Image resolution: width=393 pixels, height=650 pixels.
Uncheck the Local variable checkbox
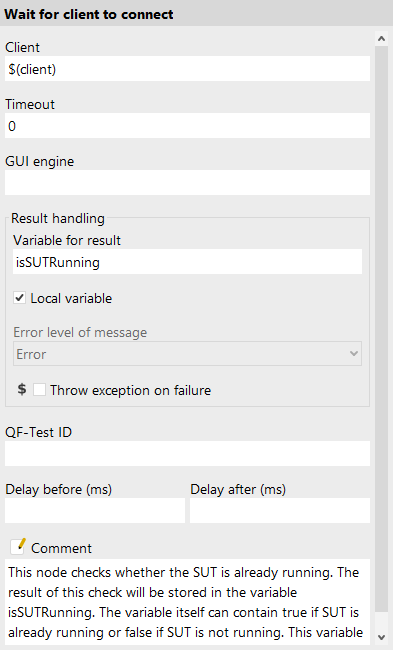pyautogui.click(x=19, y=298)
